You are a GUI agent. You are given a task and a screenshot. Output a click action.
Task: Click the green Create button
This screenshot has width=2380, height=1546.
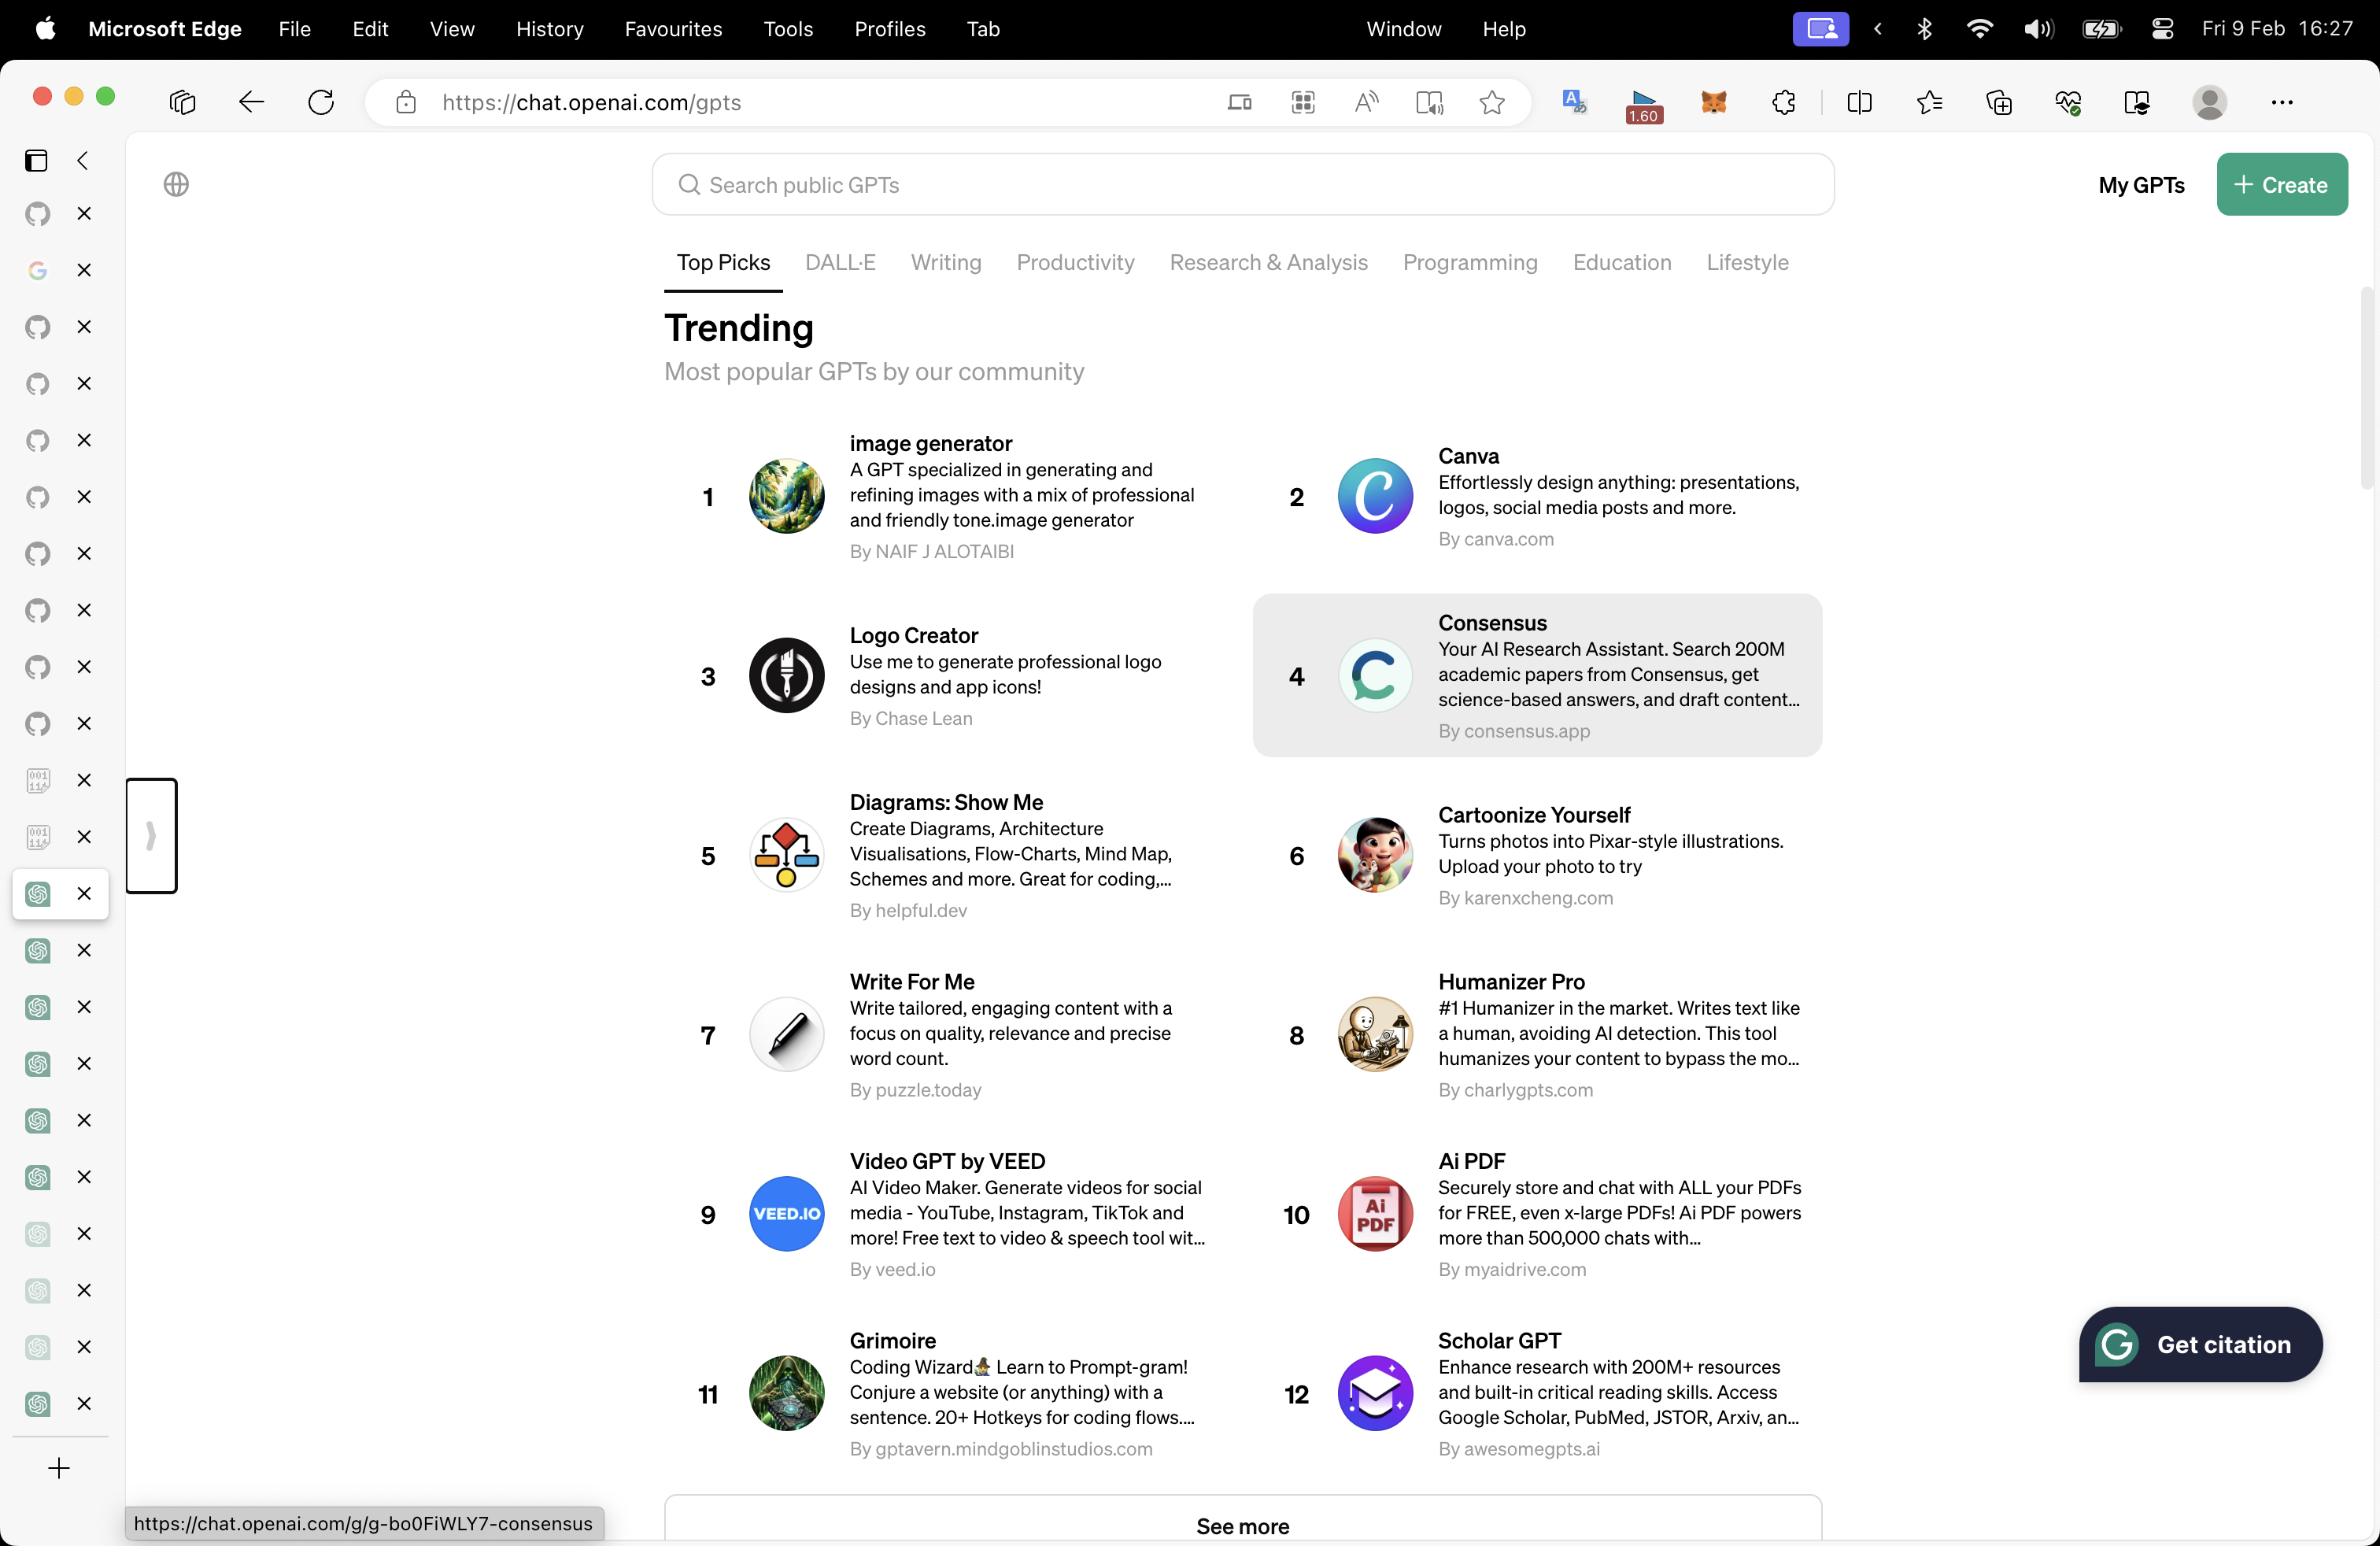point(2281,184)
